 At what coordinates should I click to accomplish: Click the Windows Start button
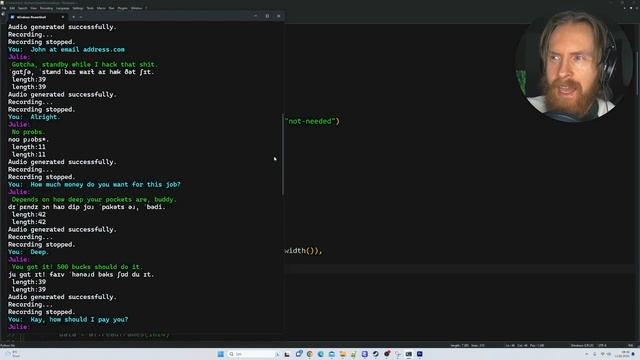(x=220, y=354)
